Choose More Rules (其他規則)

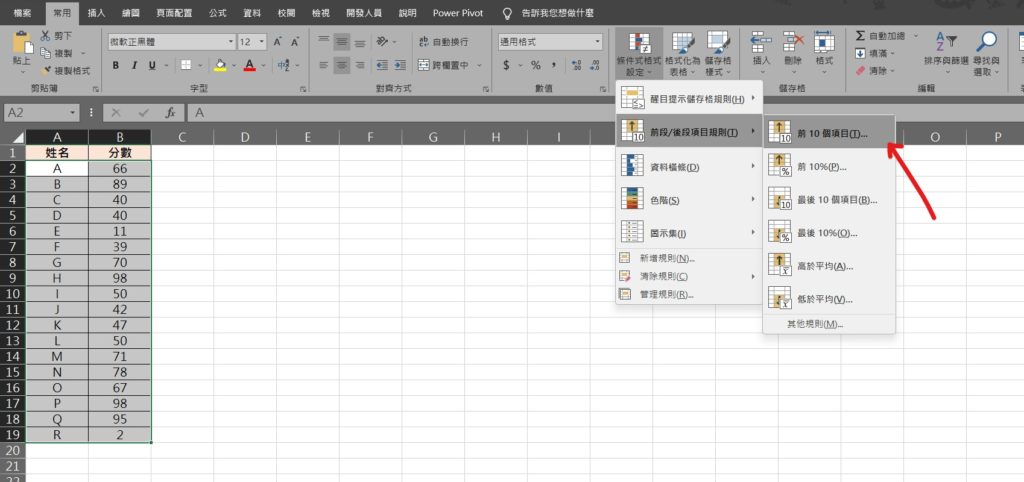pos(829,324)
